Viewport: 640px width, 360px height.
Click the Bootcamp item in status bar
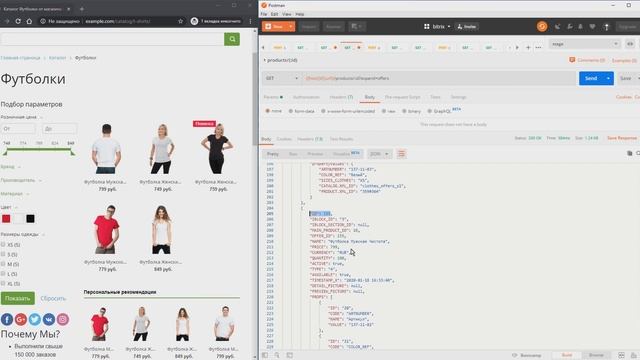point(527,355)
